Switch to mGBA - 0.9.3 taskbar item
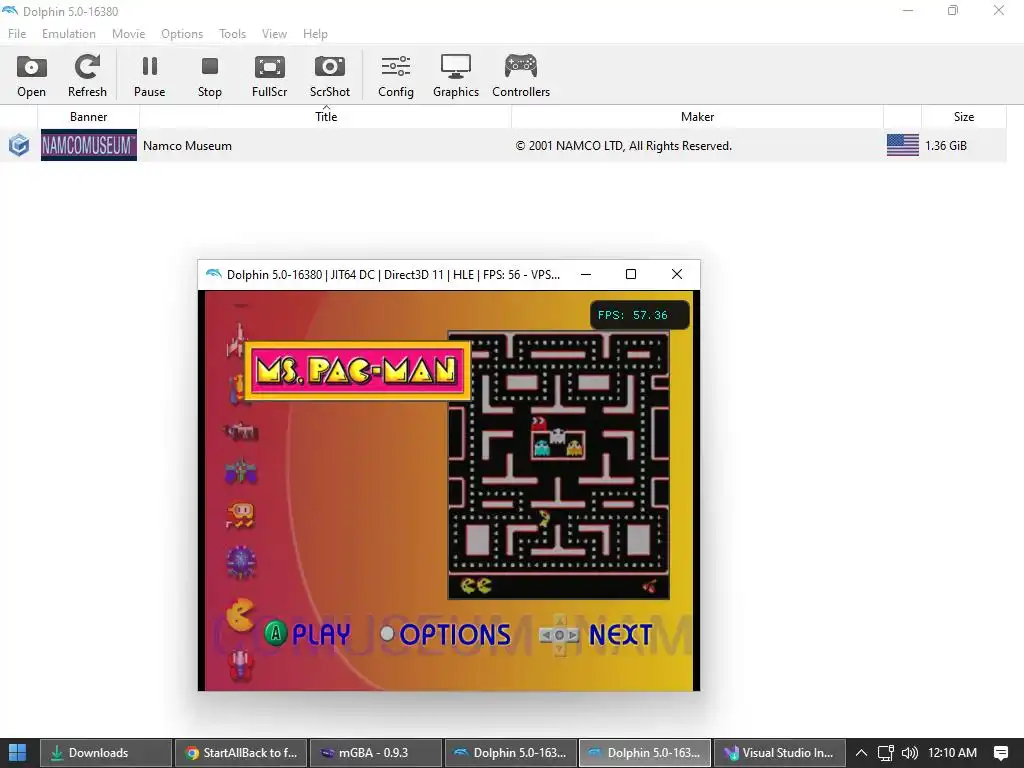This screenshot has height=768, width=1024. coord(375,753)
